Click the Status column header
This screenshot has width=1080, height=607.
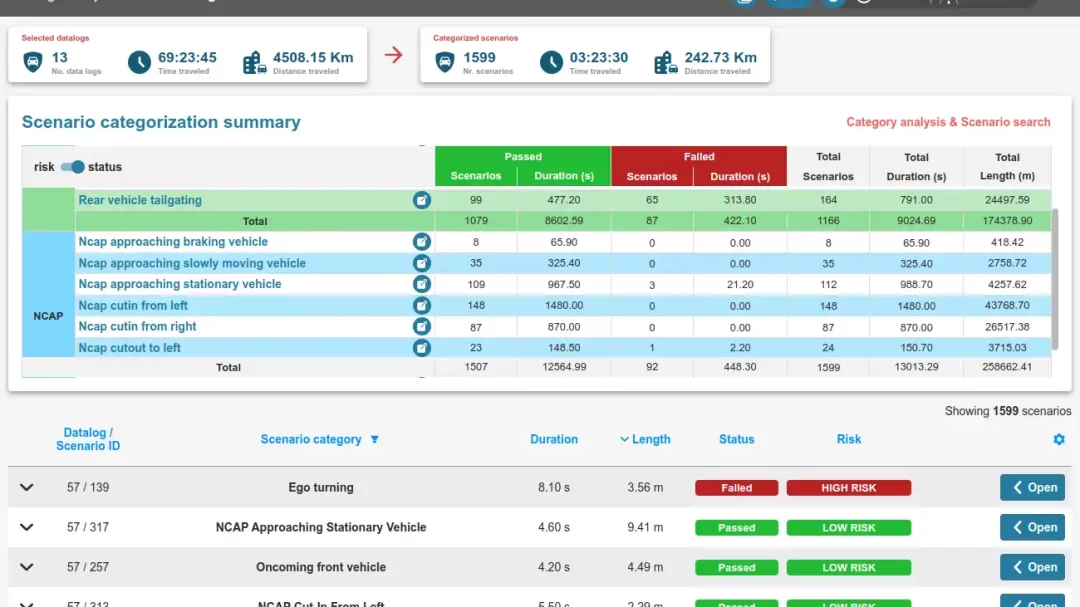736,439
